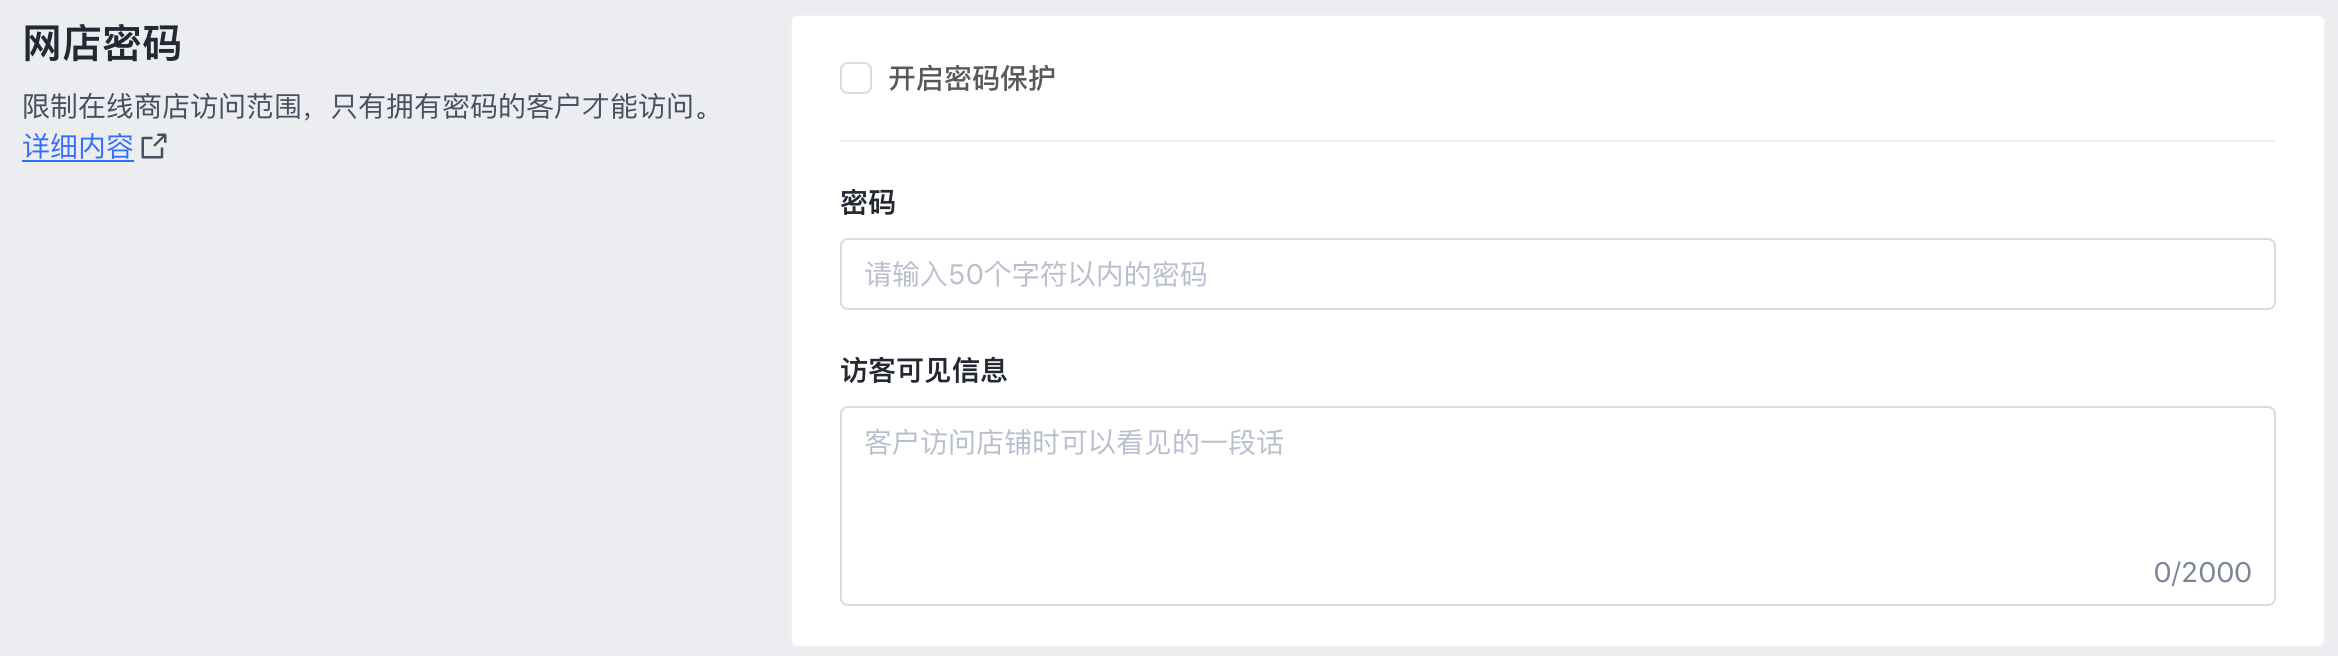Open the 详细内容 link
The height and width of the screenshot is (656, 2338).
click(x=78, y=147)
